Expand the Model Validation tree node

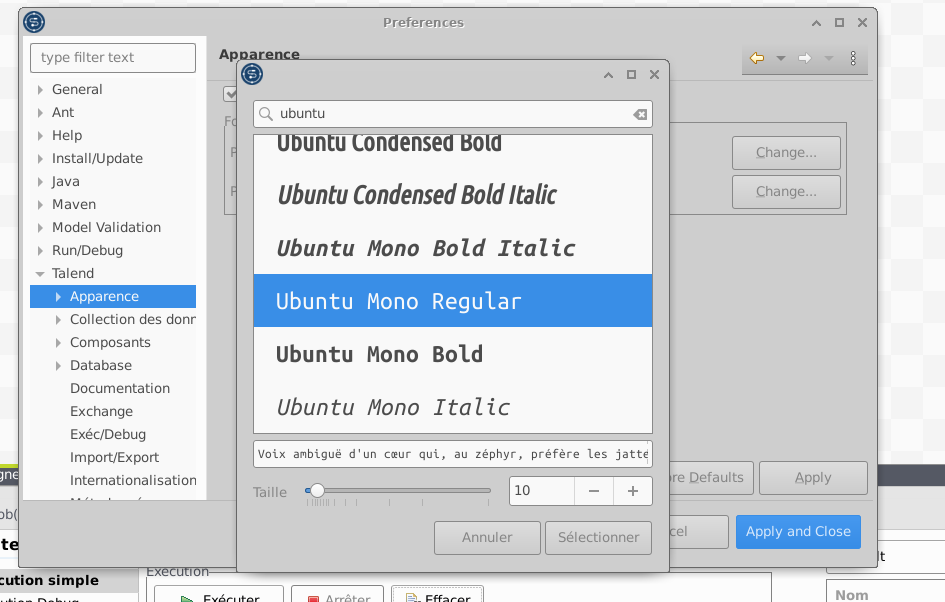[x=40, y=228]
